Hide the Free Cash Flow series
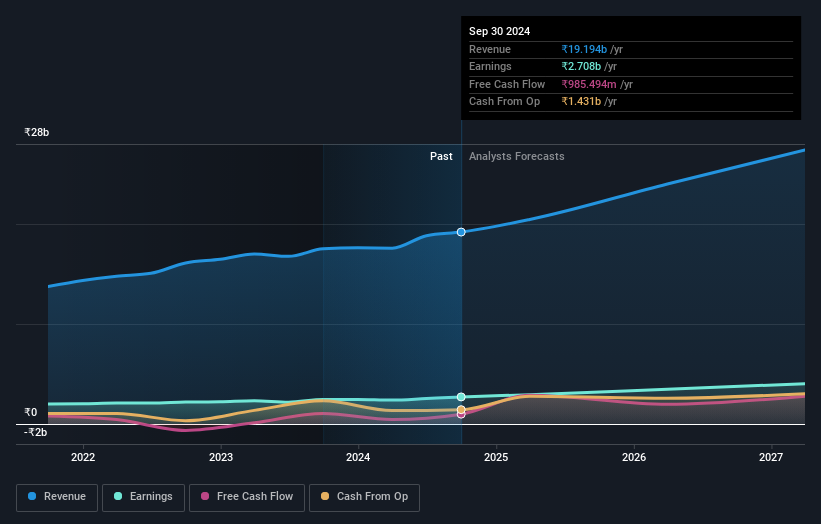This screenshot has width=821, height=524. pos(247,497)
